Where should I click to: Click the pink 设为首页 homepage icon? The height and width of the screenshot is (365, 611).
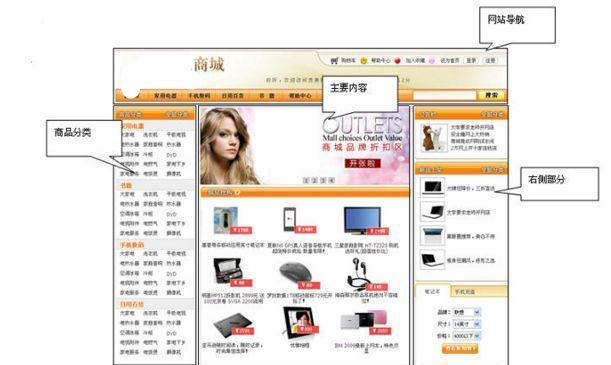pyautogui.click(x=432, y=60)
